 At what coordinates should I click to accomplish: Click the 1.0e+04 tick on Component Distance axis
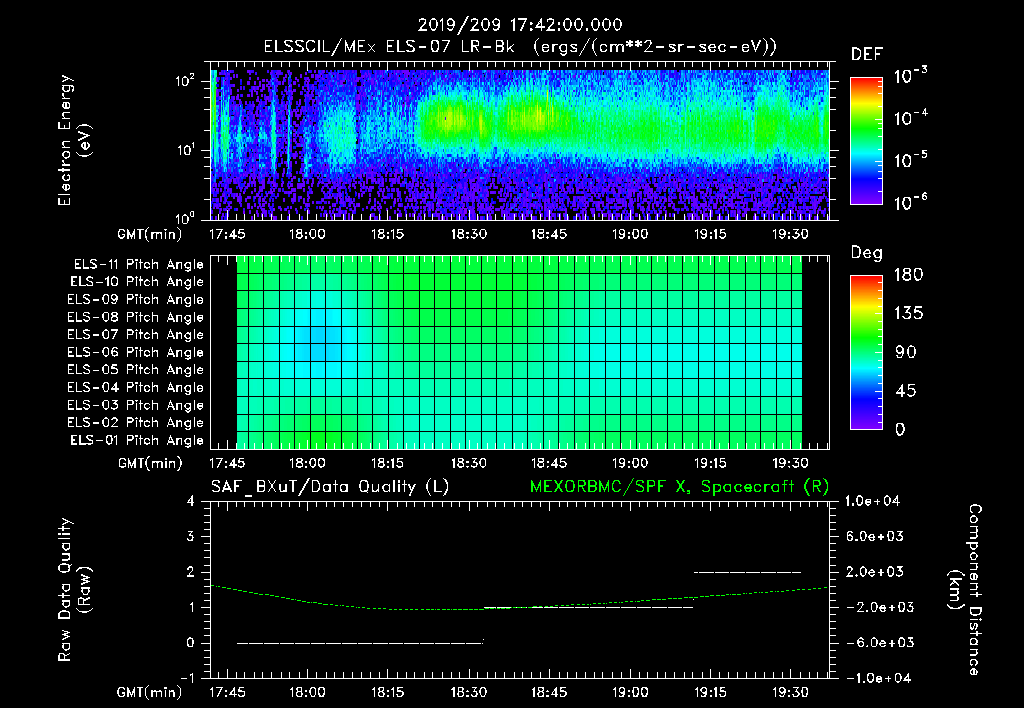(x=872, y=501)
